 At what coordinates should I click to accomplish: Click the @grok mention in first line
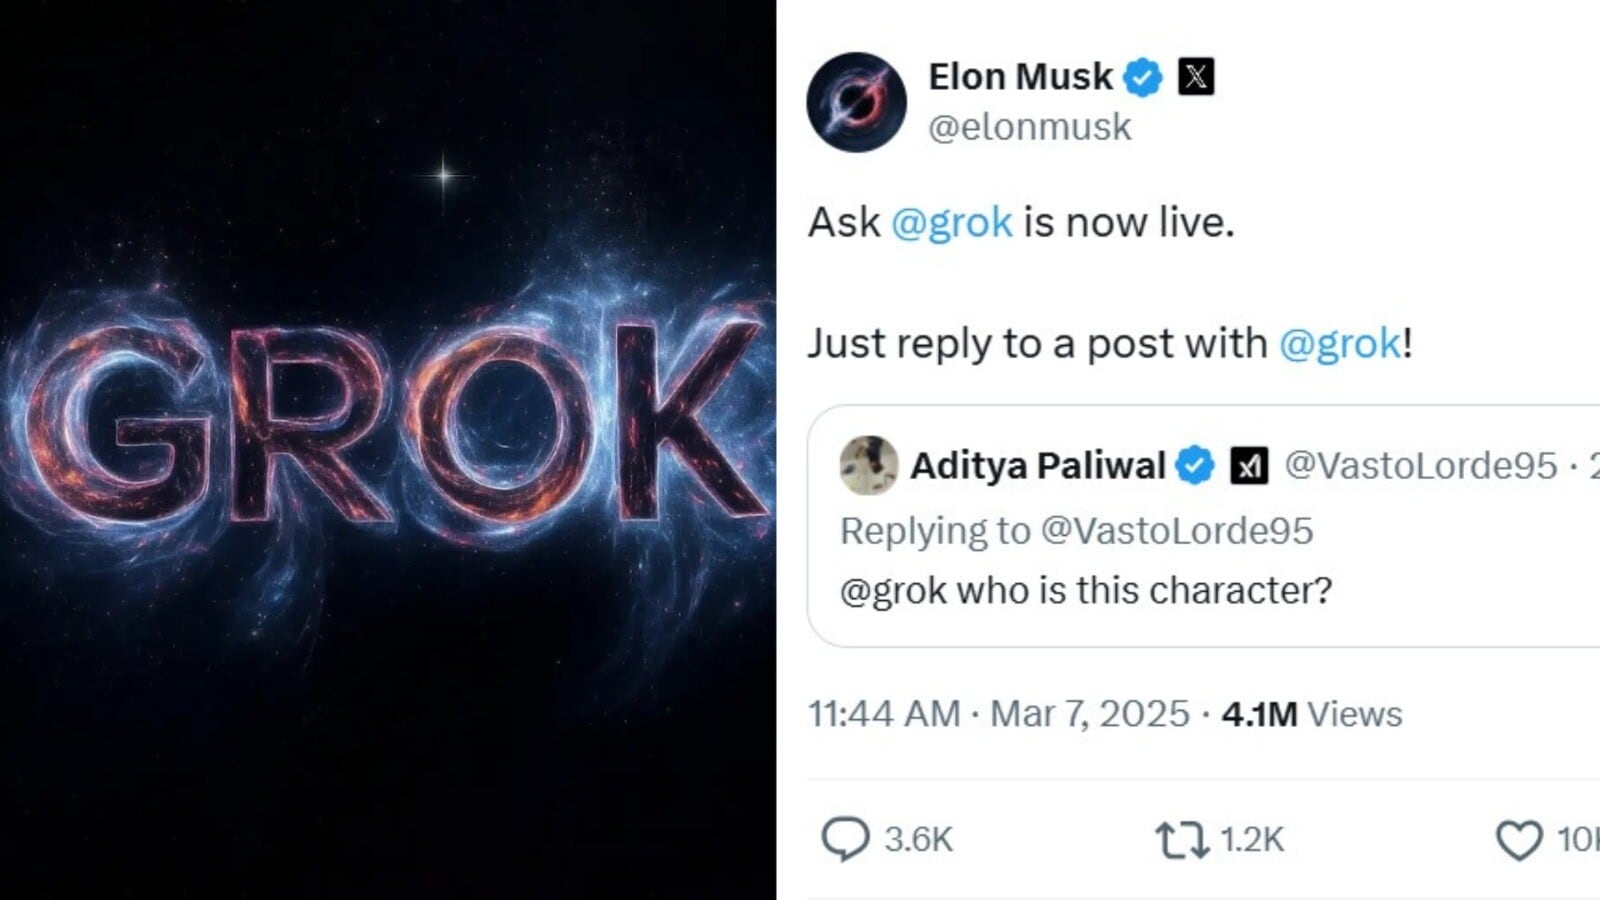click(951, 222)
